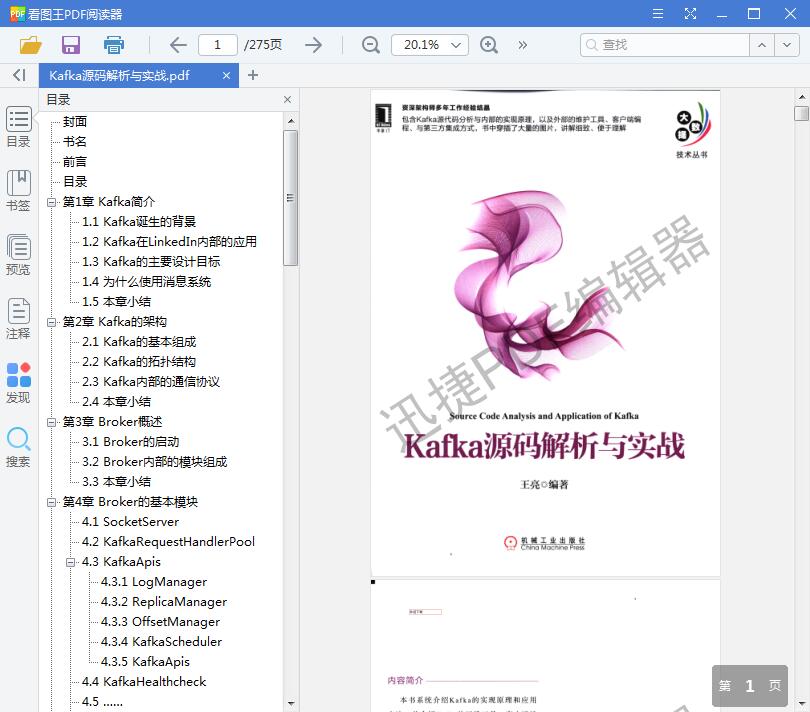Click the 查找 search input field
810x712 pixels.
[664, 45]
